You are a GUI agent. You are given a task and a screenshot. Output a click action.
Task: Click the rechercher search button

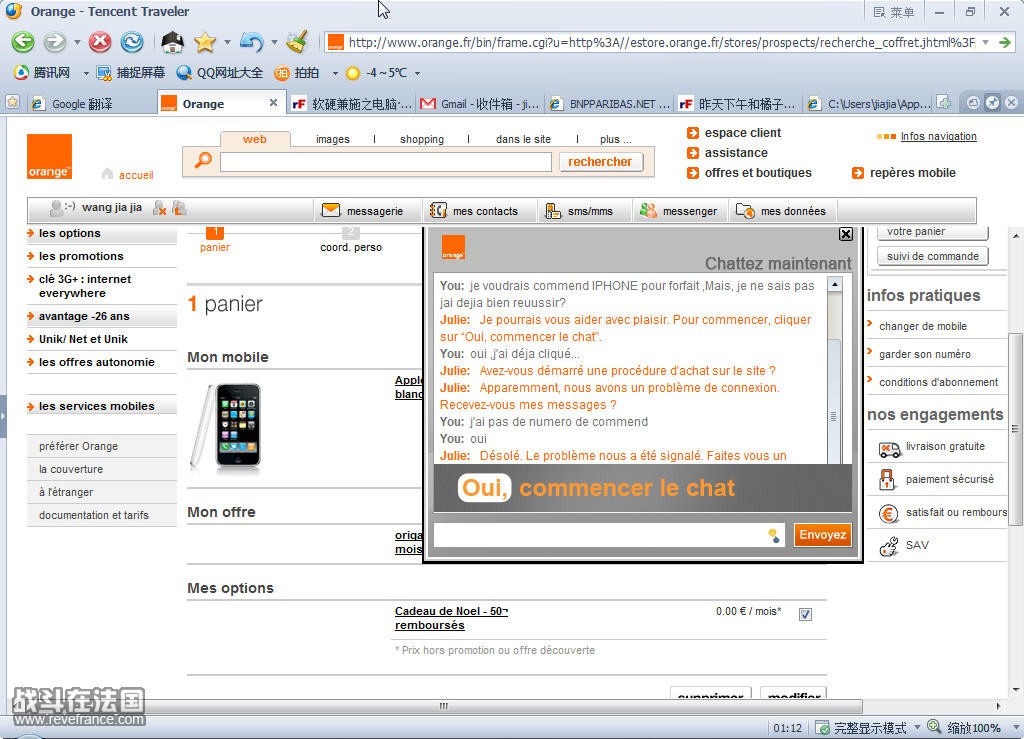(x=600, y=162)
